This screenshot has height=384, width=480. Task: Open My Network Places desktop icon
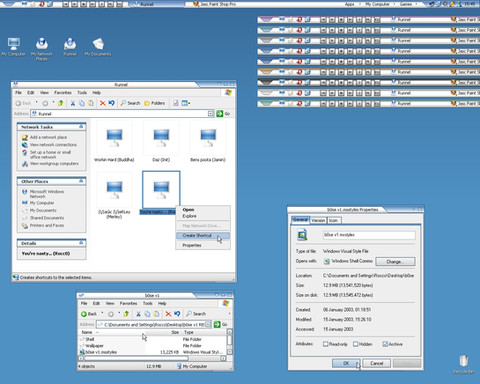(x=42, y=49)
